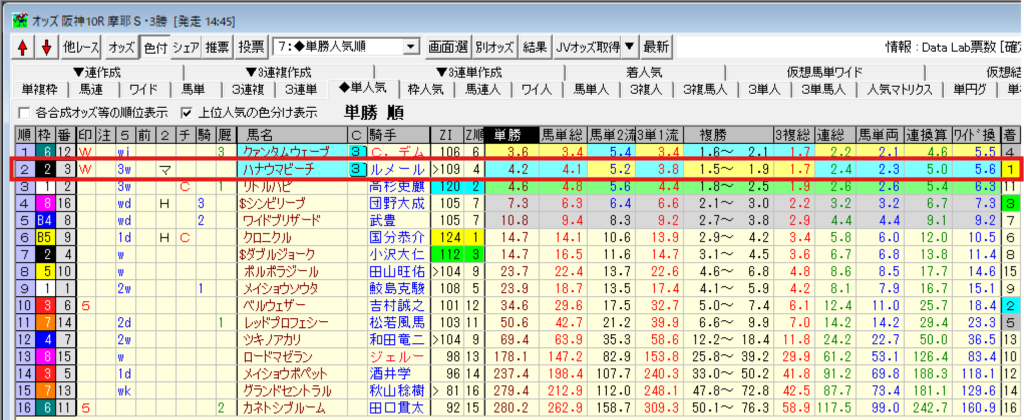Viewport: 1024px width, 420px height.
Task: Click the 結果 results button
Action: tap(535, 47)
